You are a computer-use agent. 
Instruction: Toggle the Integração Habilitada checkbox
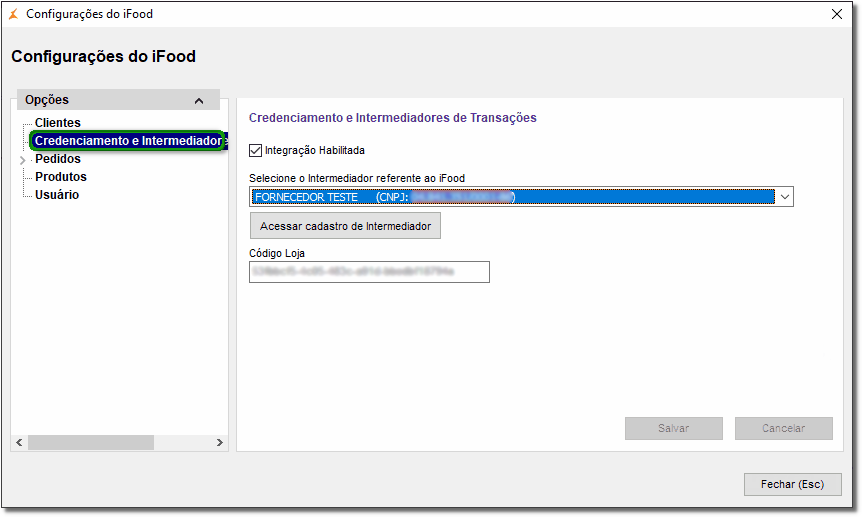(256, 150)
